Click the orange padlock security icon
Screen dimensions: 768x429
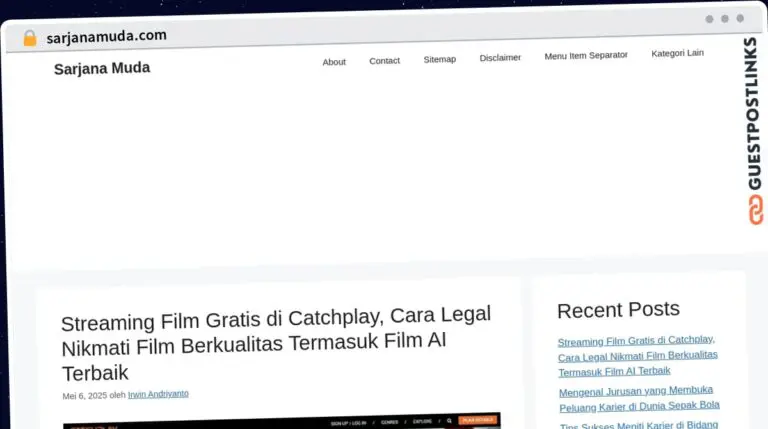point(29,38)
